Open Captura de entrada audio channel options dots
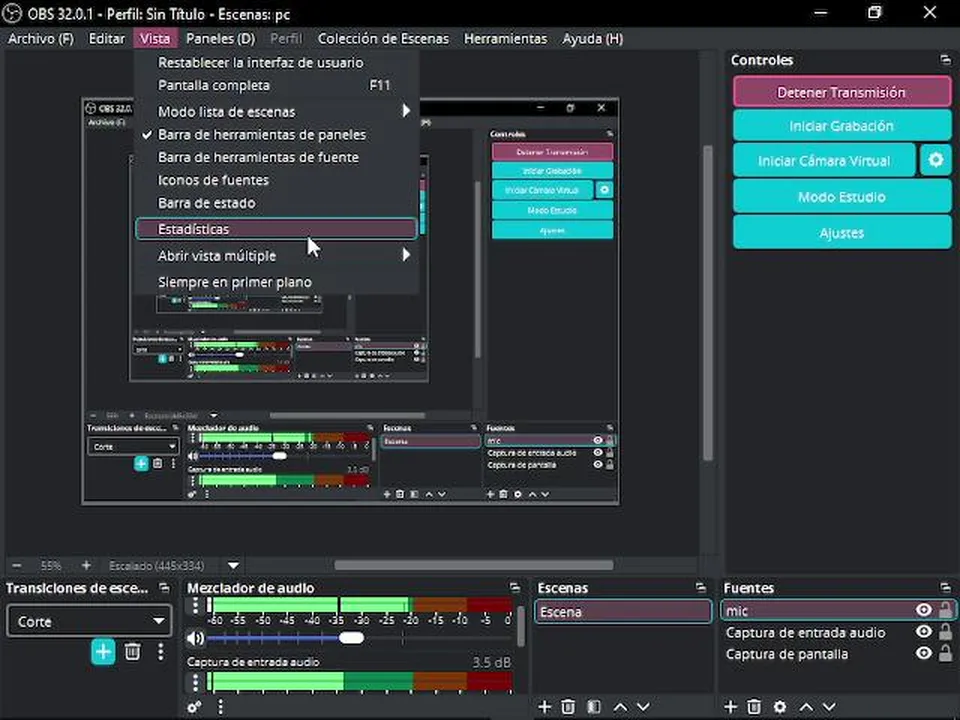 coord(195,681)
